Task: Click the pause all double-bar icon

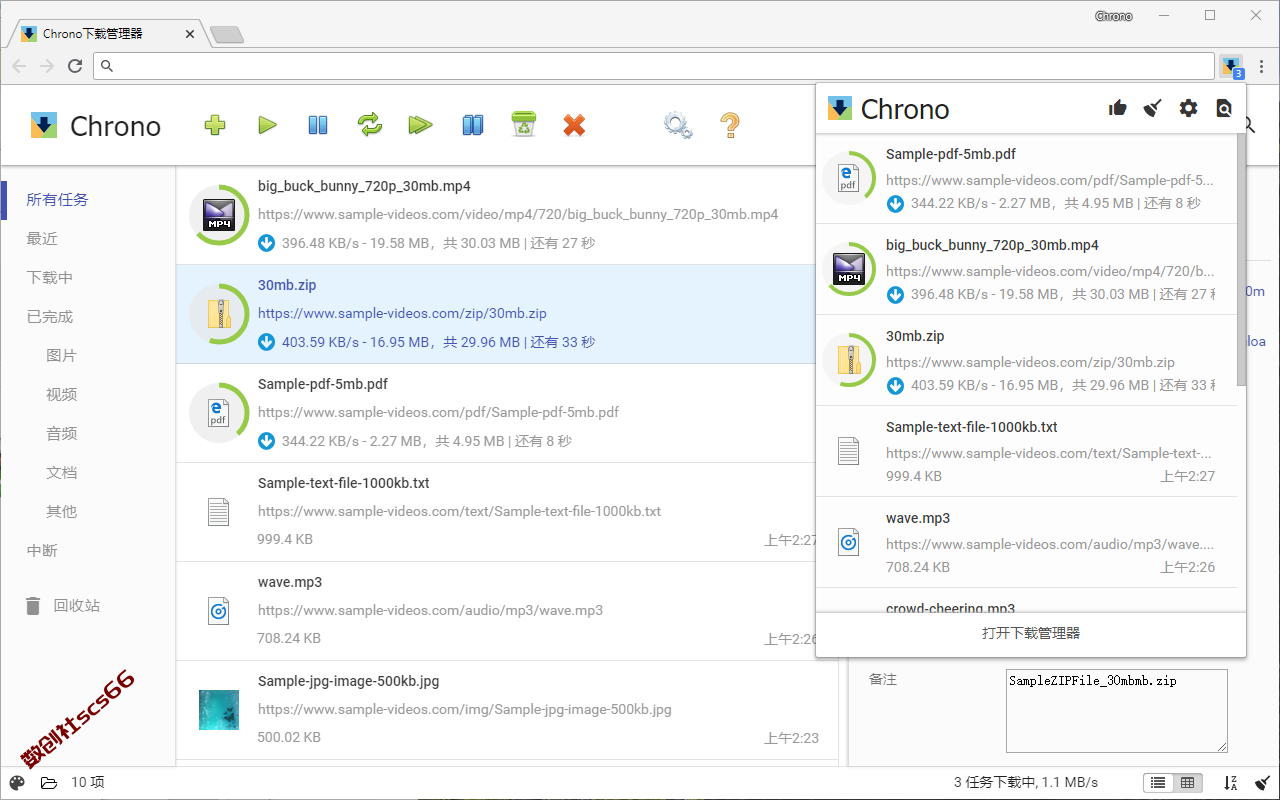Action: click(x=473, y=125)
